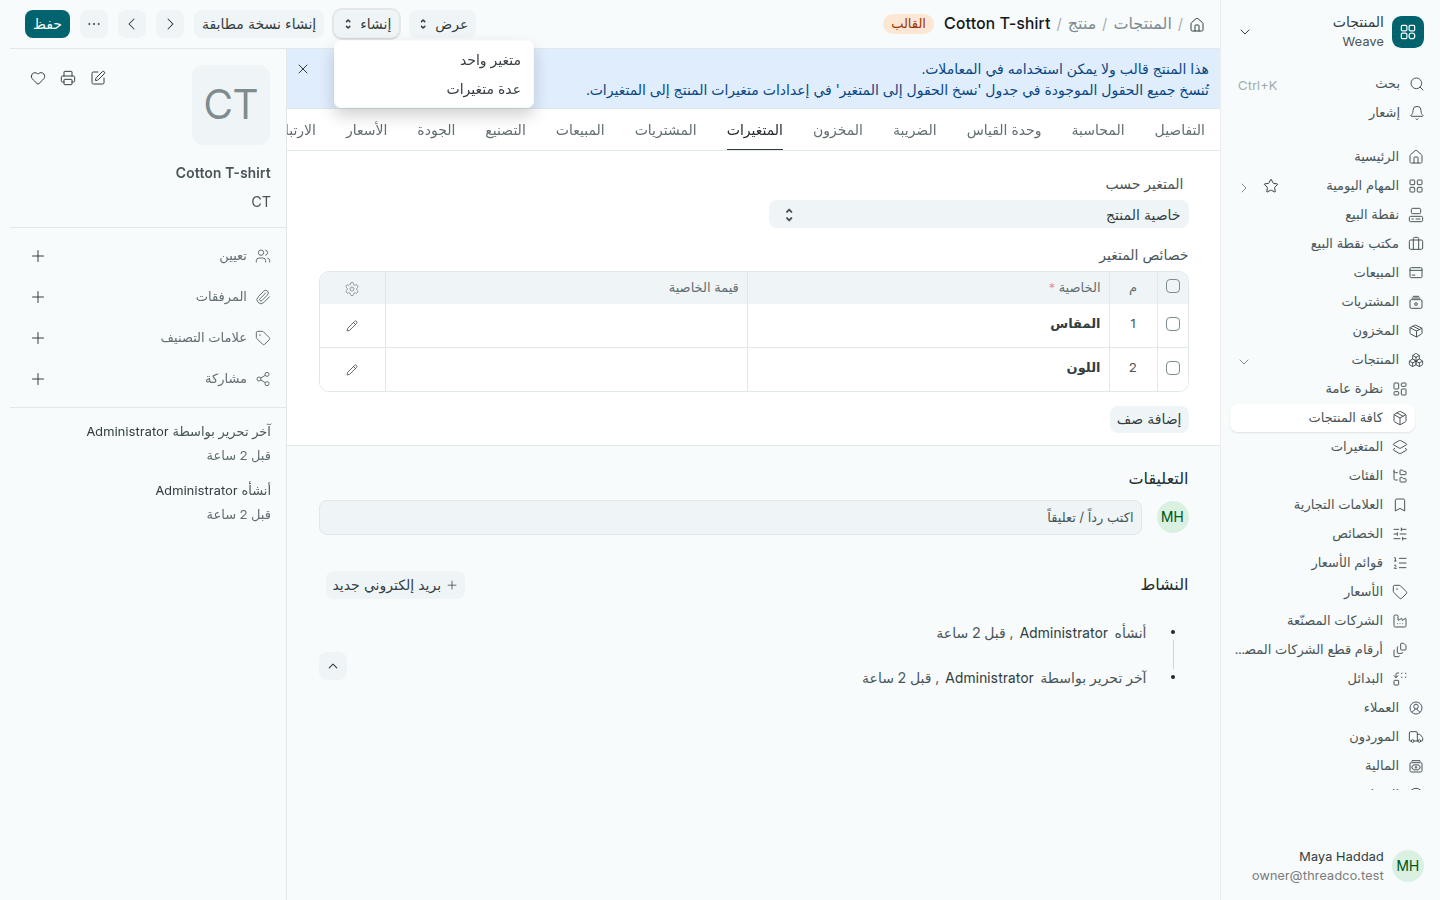Check the اللون row checkbox
Screen dimensions: 1440x900
pos(1173,368)
